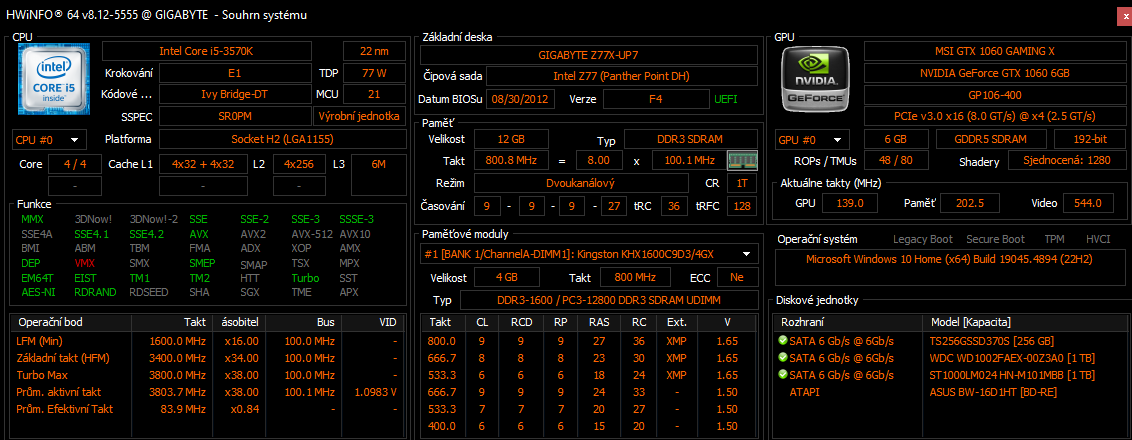Click the SSPEC value SR0PM

coord(235,116)
